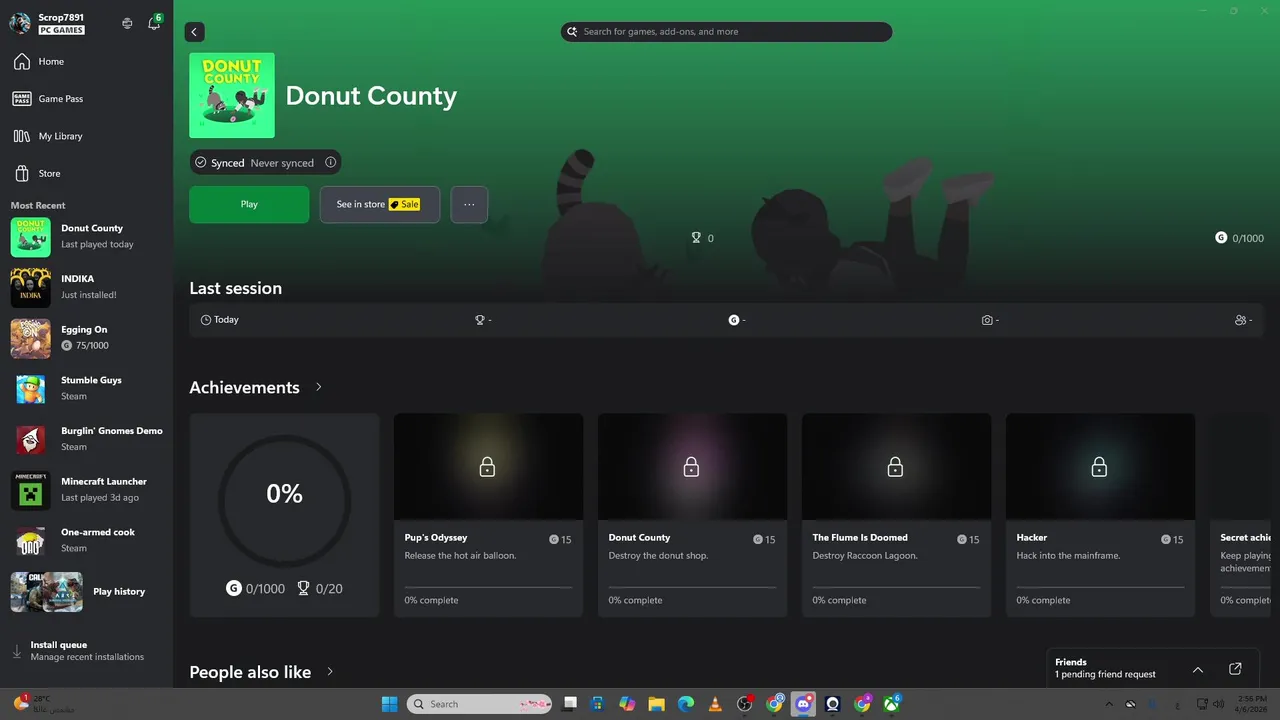Open Play history
The height and width of the screenshot is (720, 1280).
(x=86, y=592)
